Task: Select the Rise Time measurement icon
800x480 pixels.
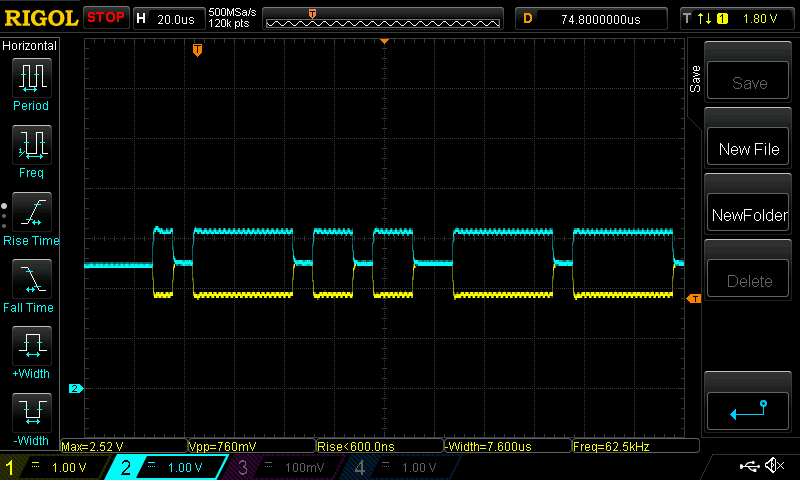Action: 32,212
